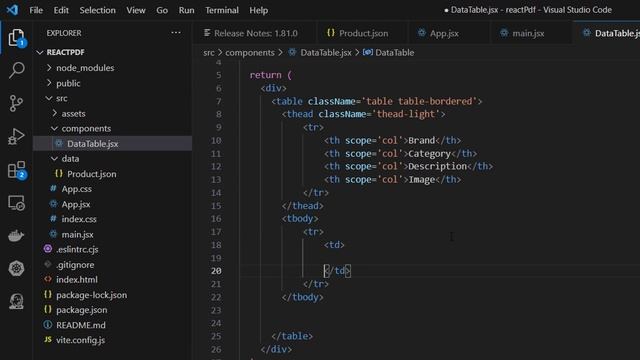The height and width of the screenshot is (360, 640).
Task: Open the Go menu
Action: (162, 10)
